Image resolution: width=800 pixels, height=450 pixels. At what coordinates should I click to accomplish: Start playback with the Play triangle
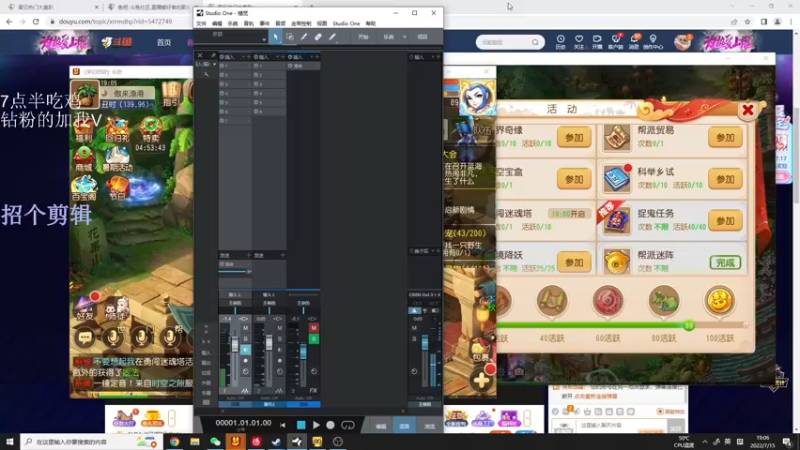point(316,424)
